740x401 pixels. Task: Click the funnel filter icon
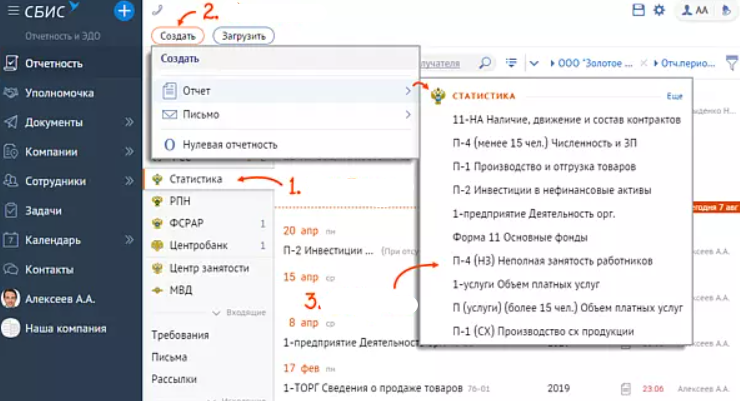pyautogui.click(x=732, y=63)
